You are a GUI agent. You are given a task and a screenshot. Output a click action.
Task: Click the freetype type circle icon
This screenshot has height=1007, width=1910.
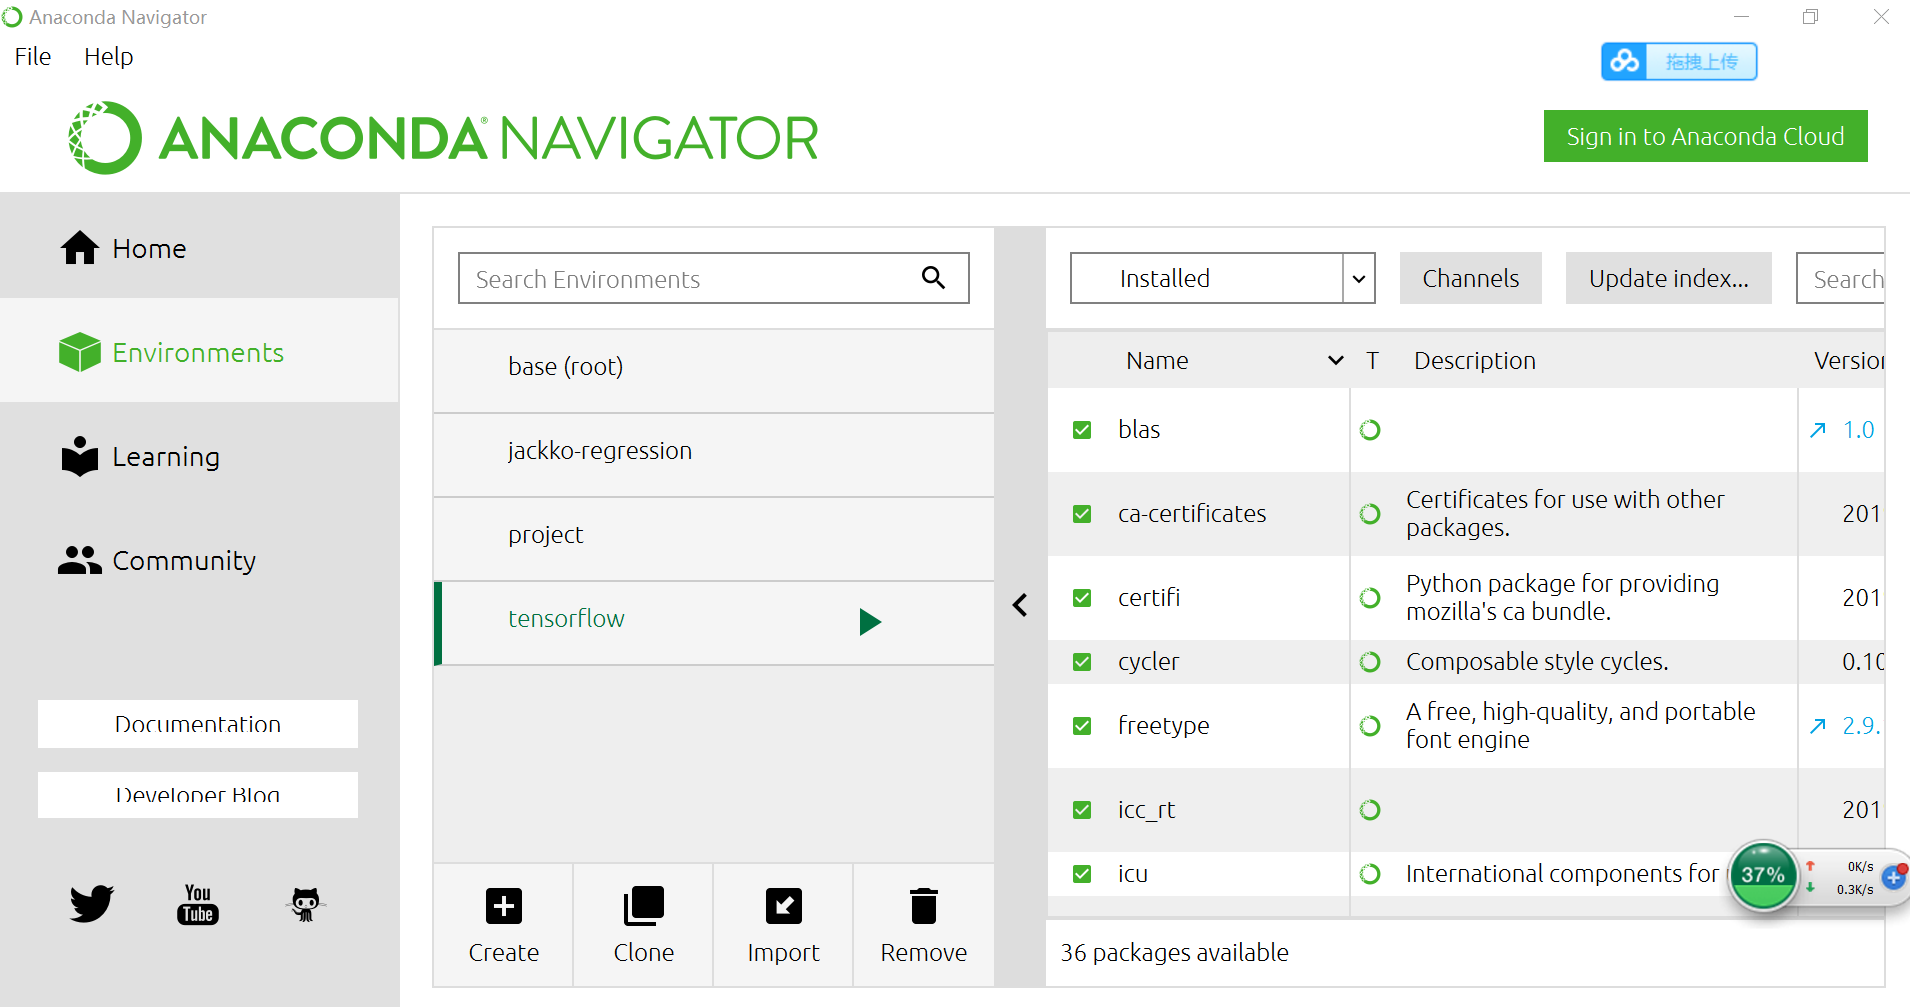pos(1370,726)
